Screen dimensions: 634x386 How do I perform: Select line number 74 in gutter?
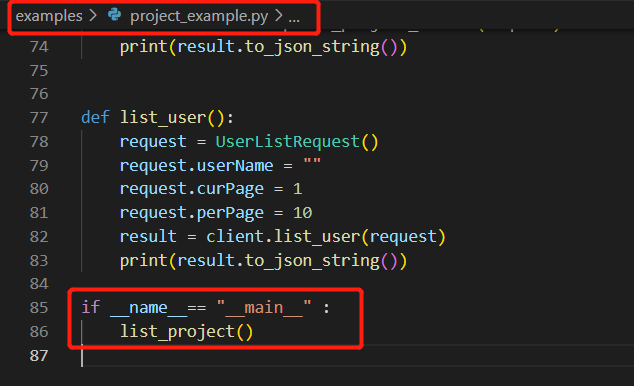coord(39,47)
